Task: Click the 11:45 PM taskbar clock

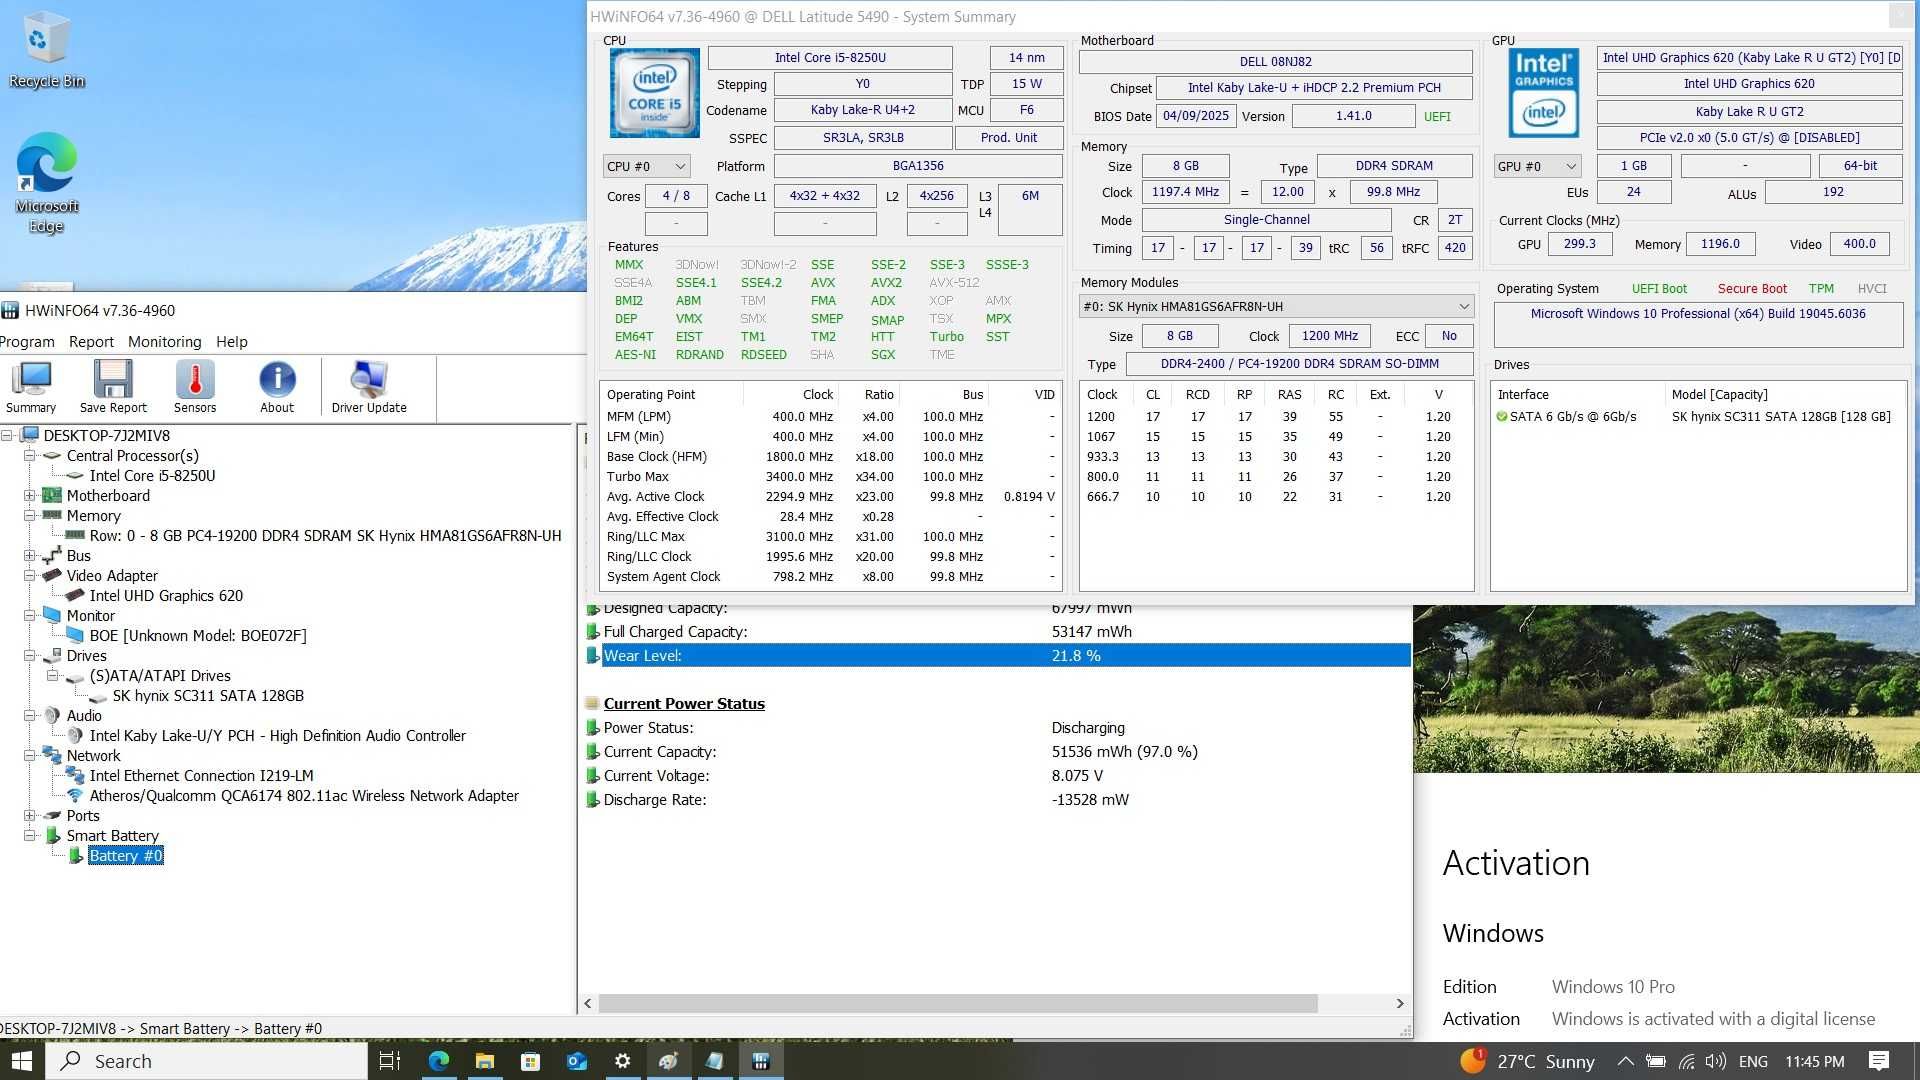Action: [x=1814, y=1061]
